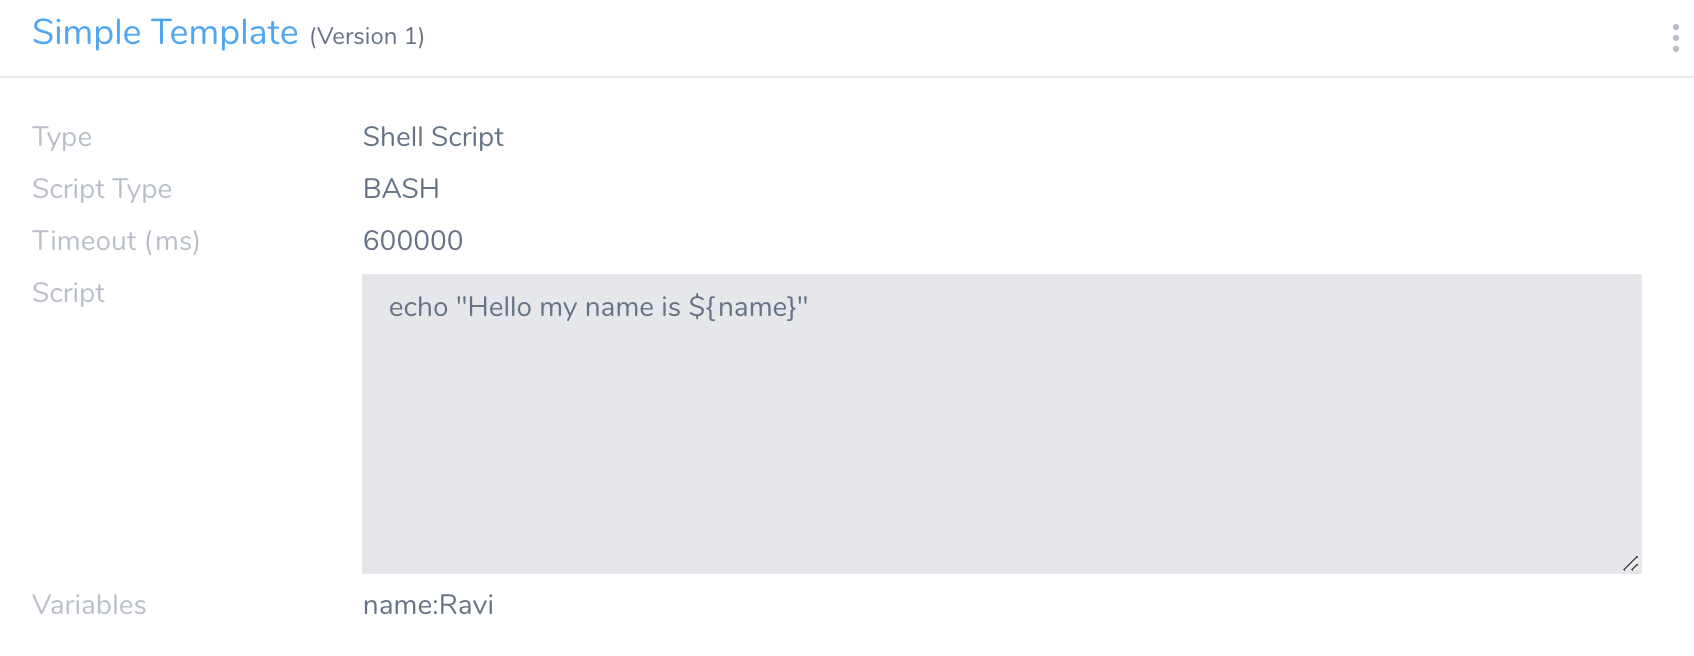Screen dimensions: 1694x656
Task: Click the 600000 timeout value
Action: point(412,241)
